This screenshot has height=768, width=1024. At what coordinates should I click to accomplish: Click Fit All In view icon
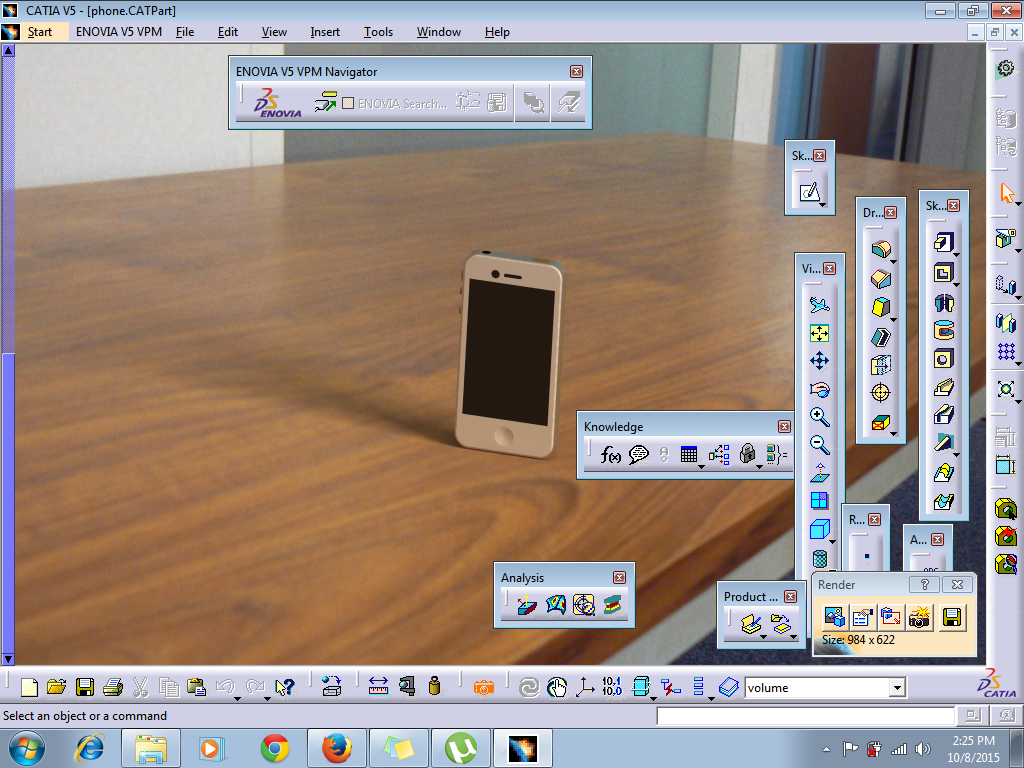820,333
